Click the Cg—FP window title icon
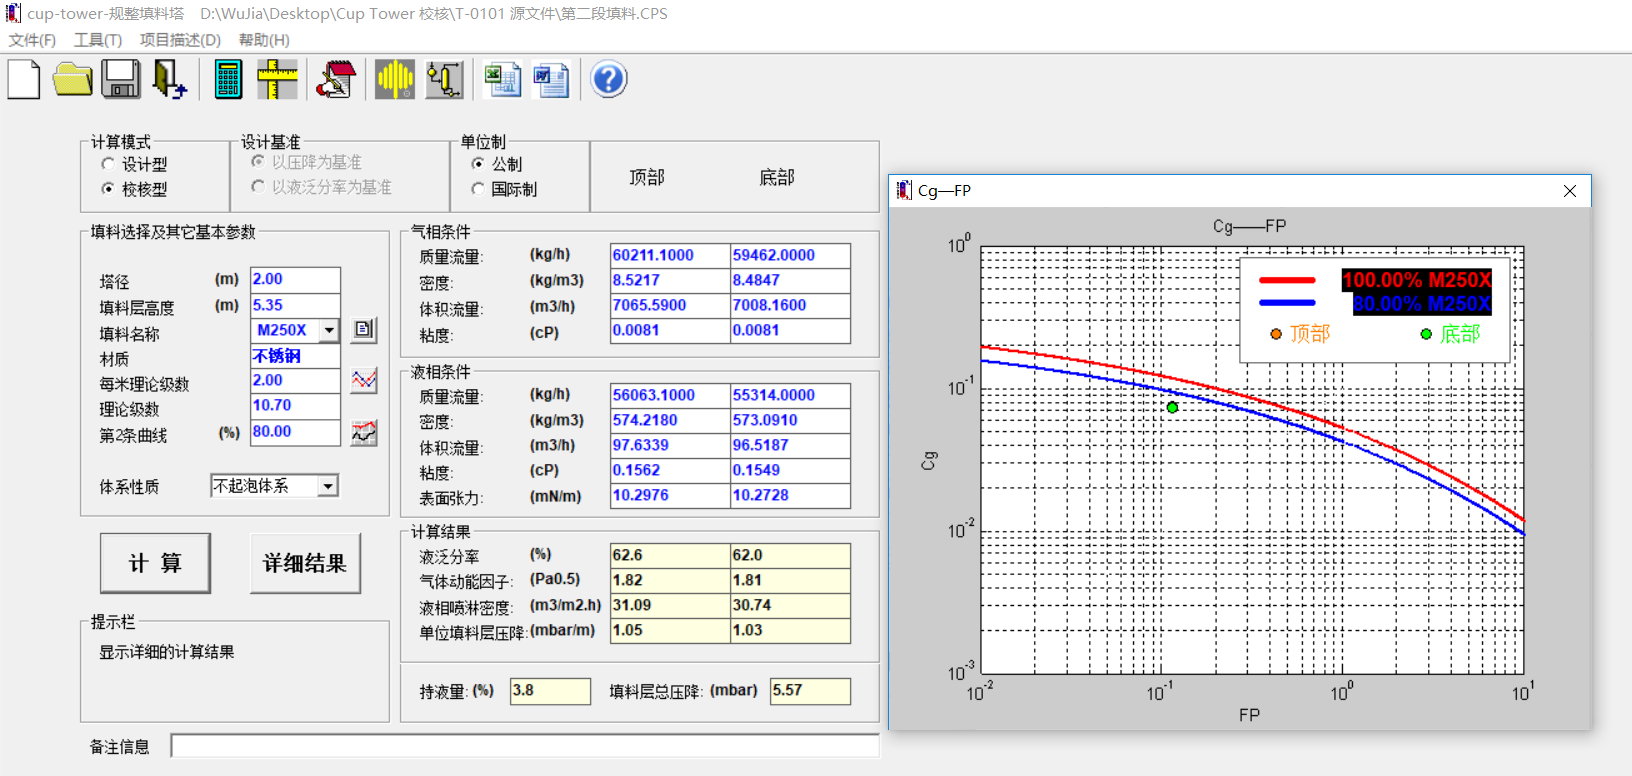This screenshot has height=776, width=1632. [x=904, y=190]
